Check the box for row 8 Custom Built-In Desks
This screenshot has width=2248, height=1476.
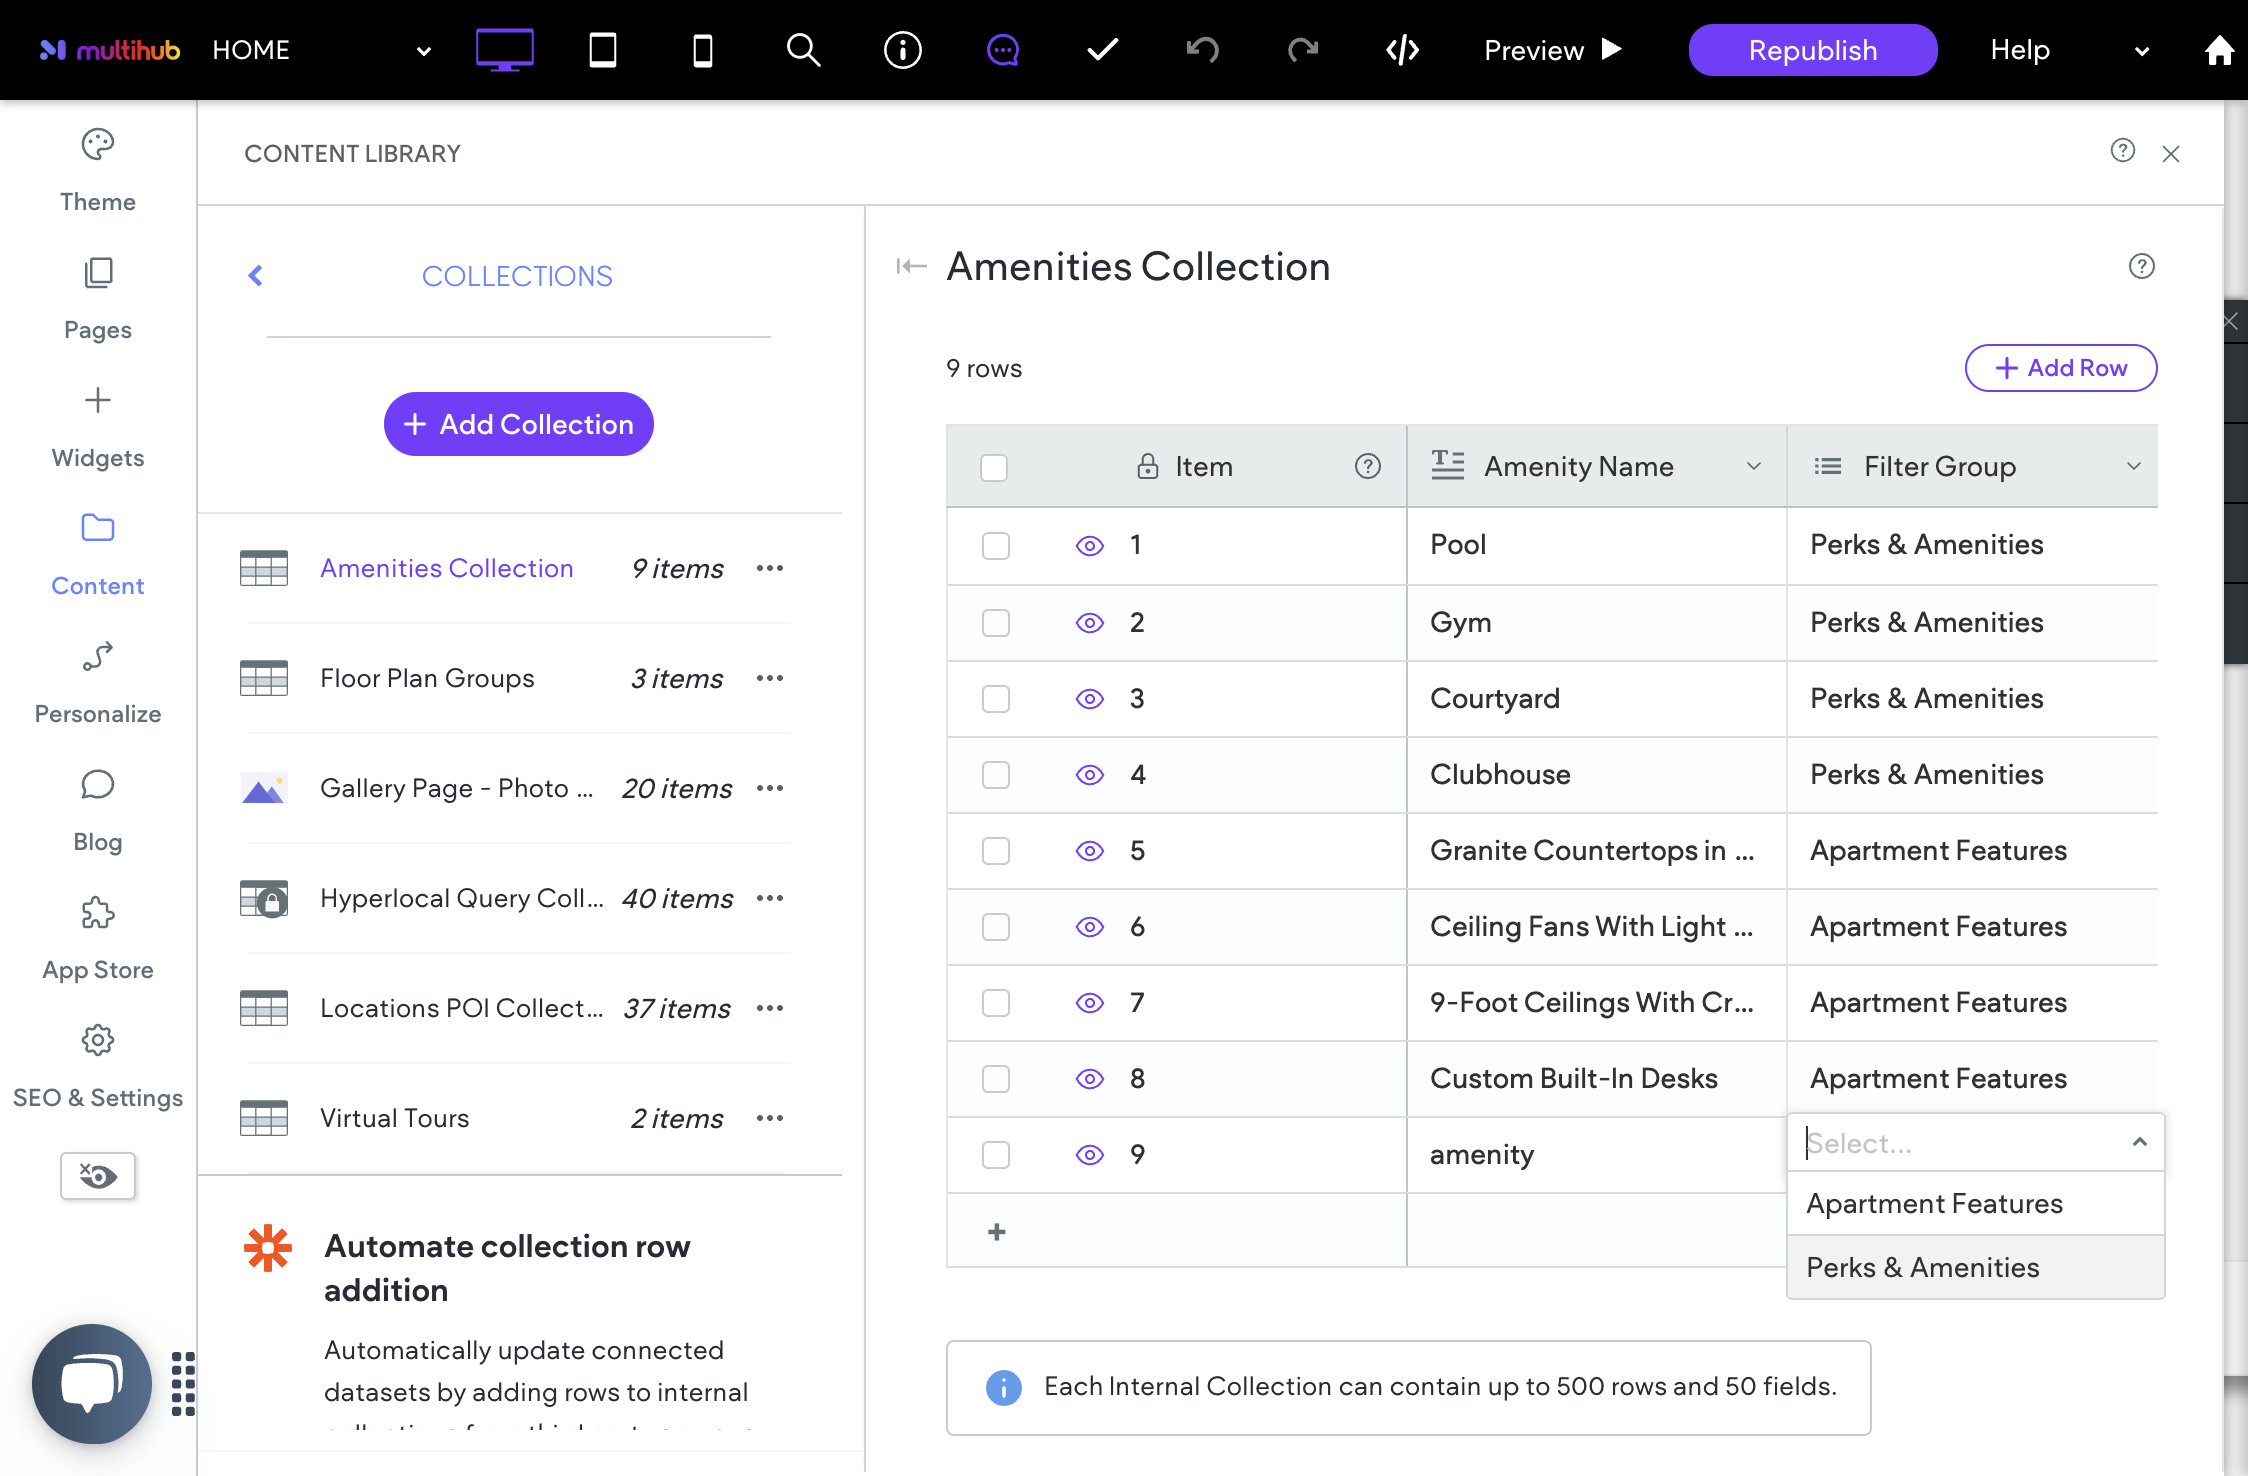point(996,1079)
